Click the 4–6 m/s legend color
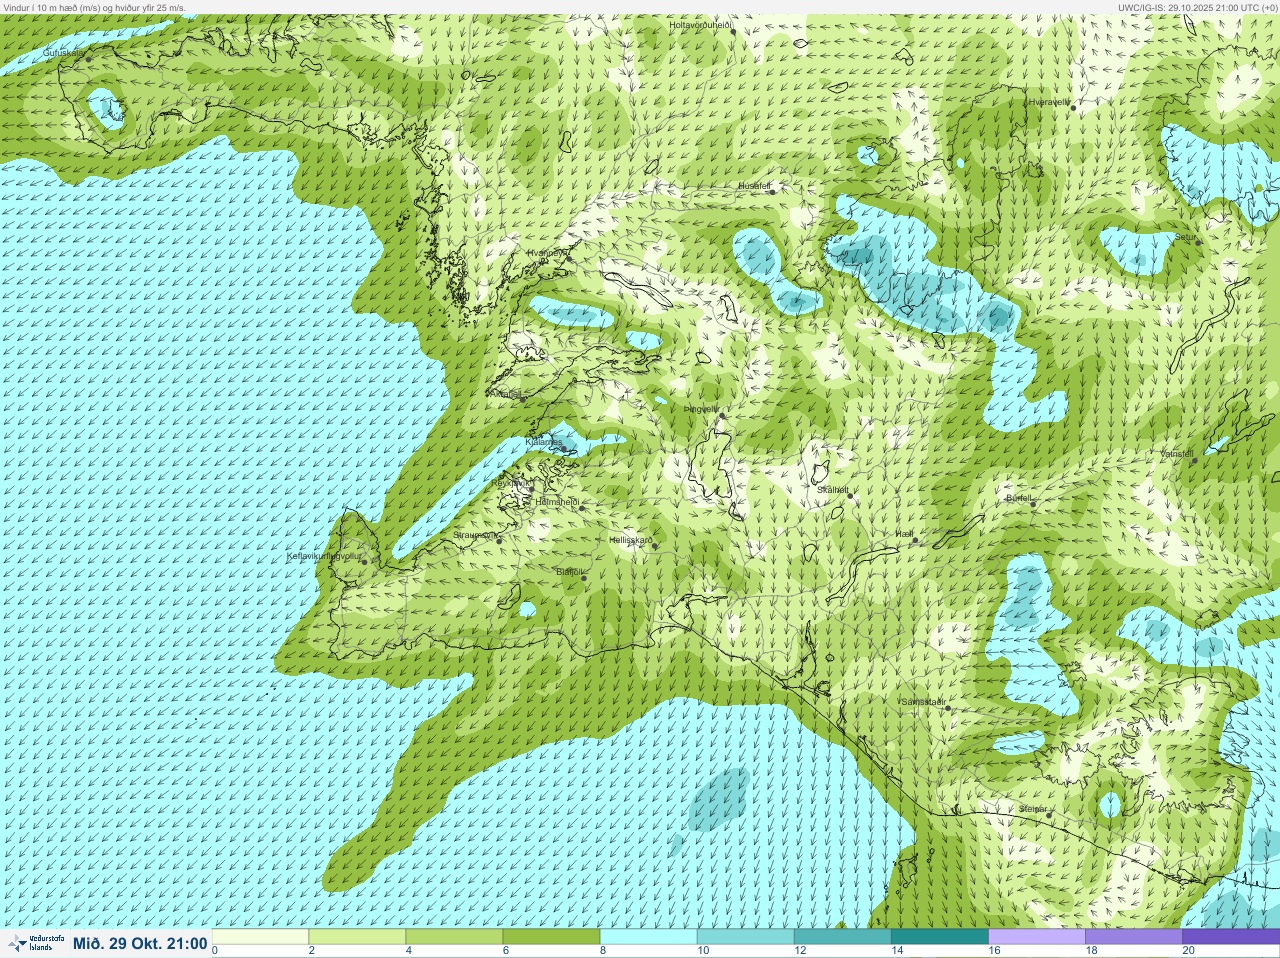The width and height of the screenshot is (1280, 958). click(454, 937)
